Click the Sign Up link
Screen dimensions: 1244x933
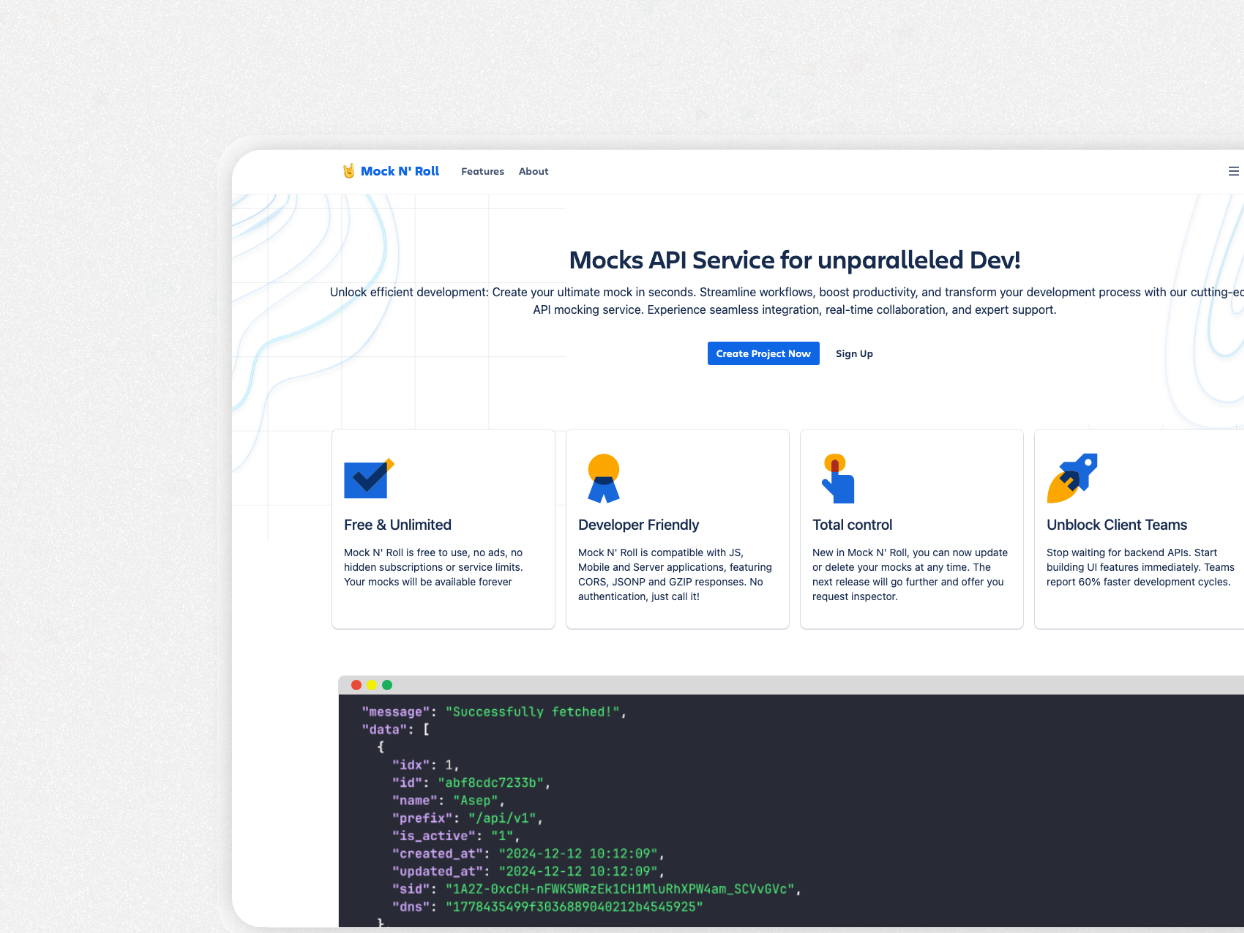tap(854, 354)
